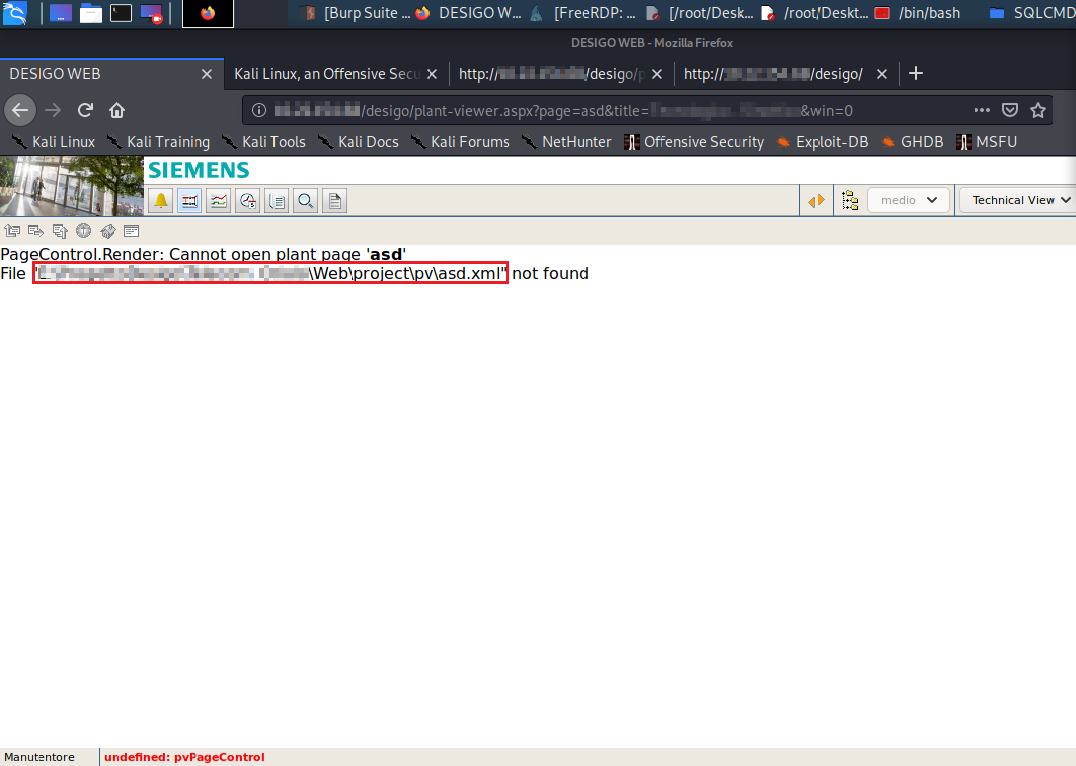Image resolution: width=1076 pixels, height=766 pixels.
Task: Open the Technical View dropdown
Action: click(1018, 200)
